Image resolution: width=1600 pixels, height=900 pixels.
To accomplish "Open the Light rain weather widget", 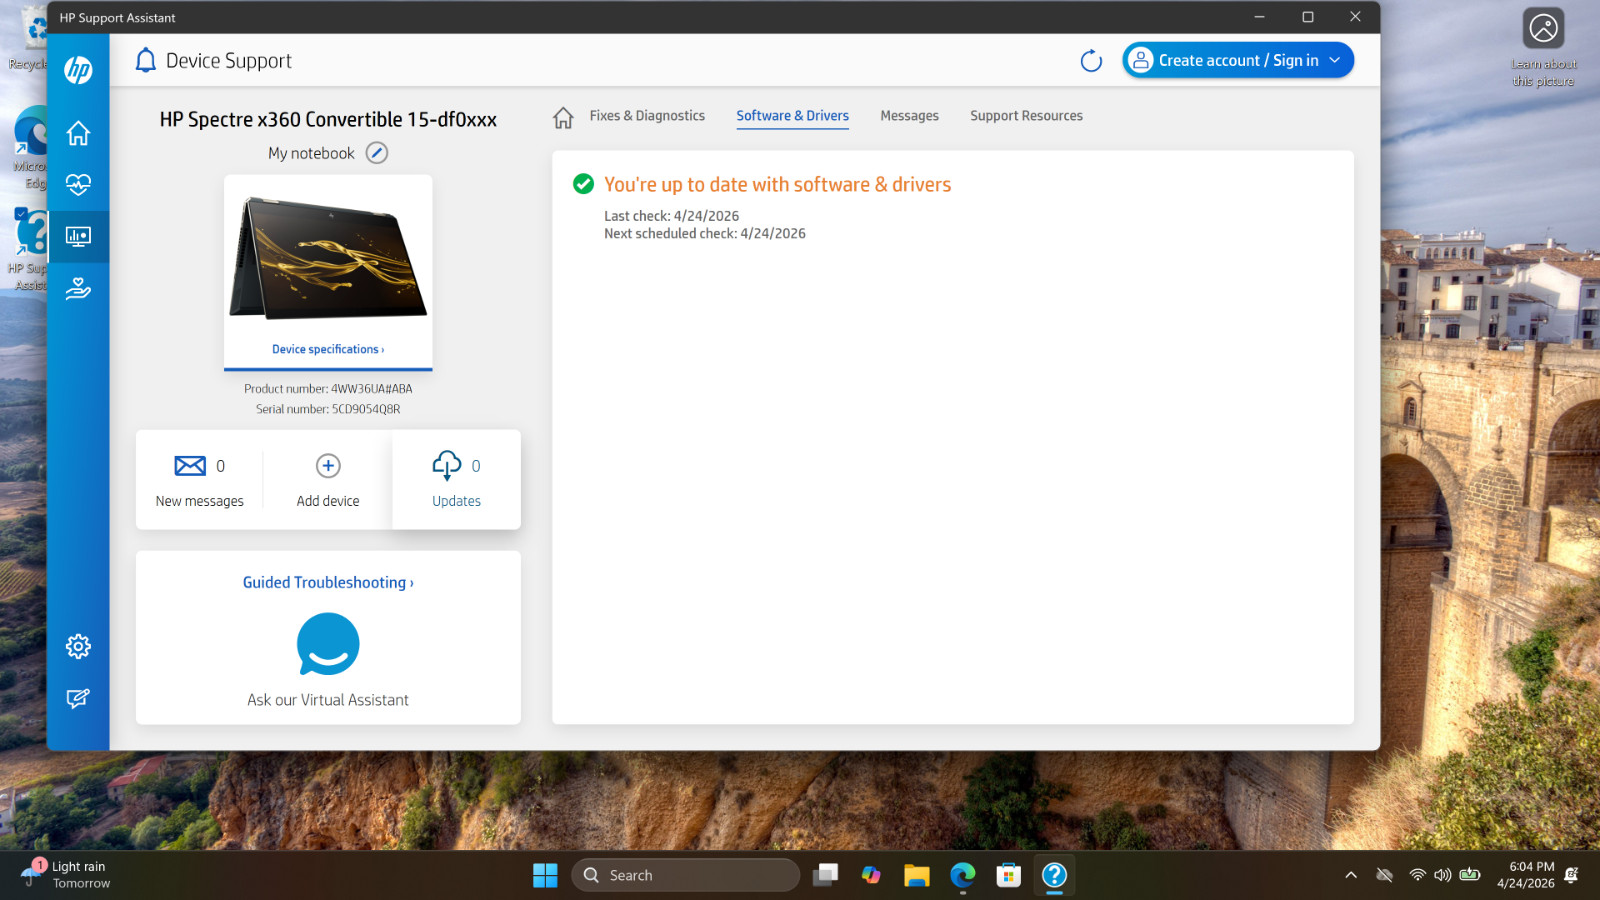I will click(66, 875).
